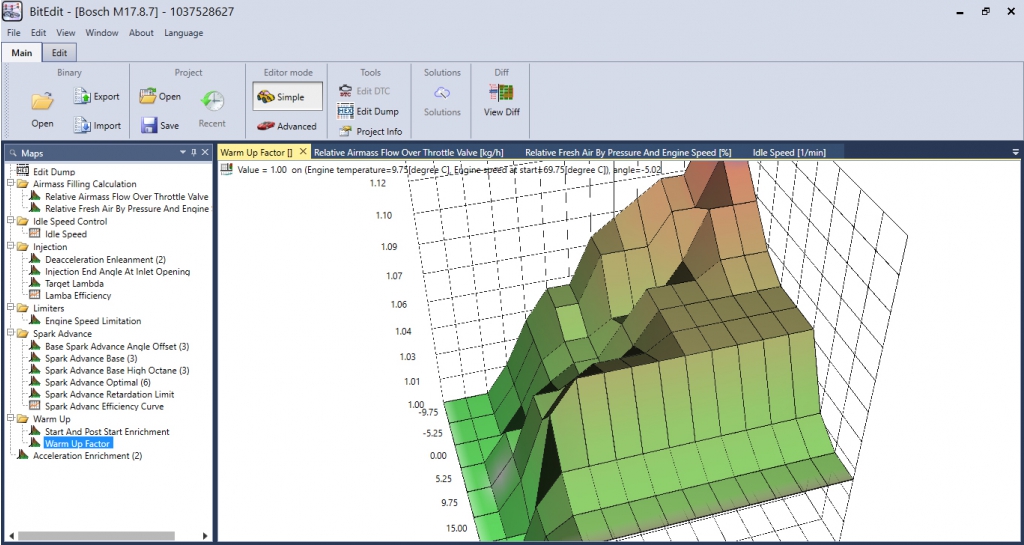Select Spark Advance Base (3) map
Viewport: 1024px width, 545px height.
tap(91, 358)
